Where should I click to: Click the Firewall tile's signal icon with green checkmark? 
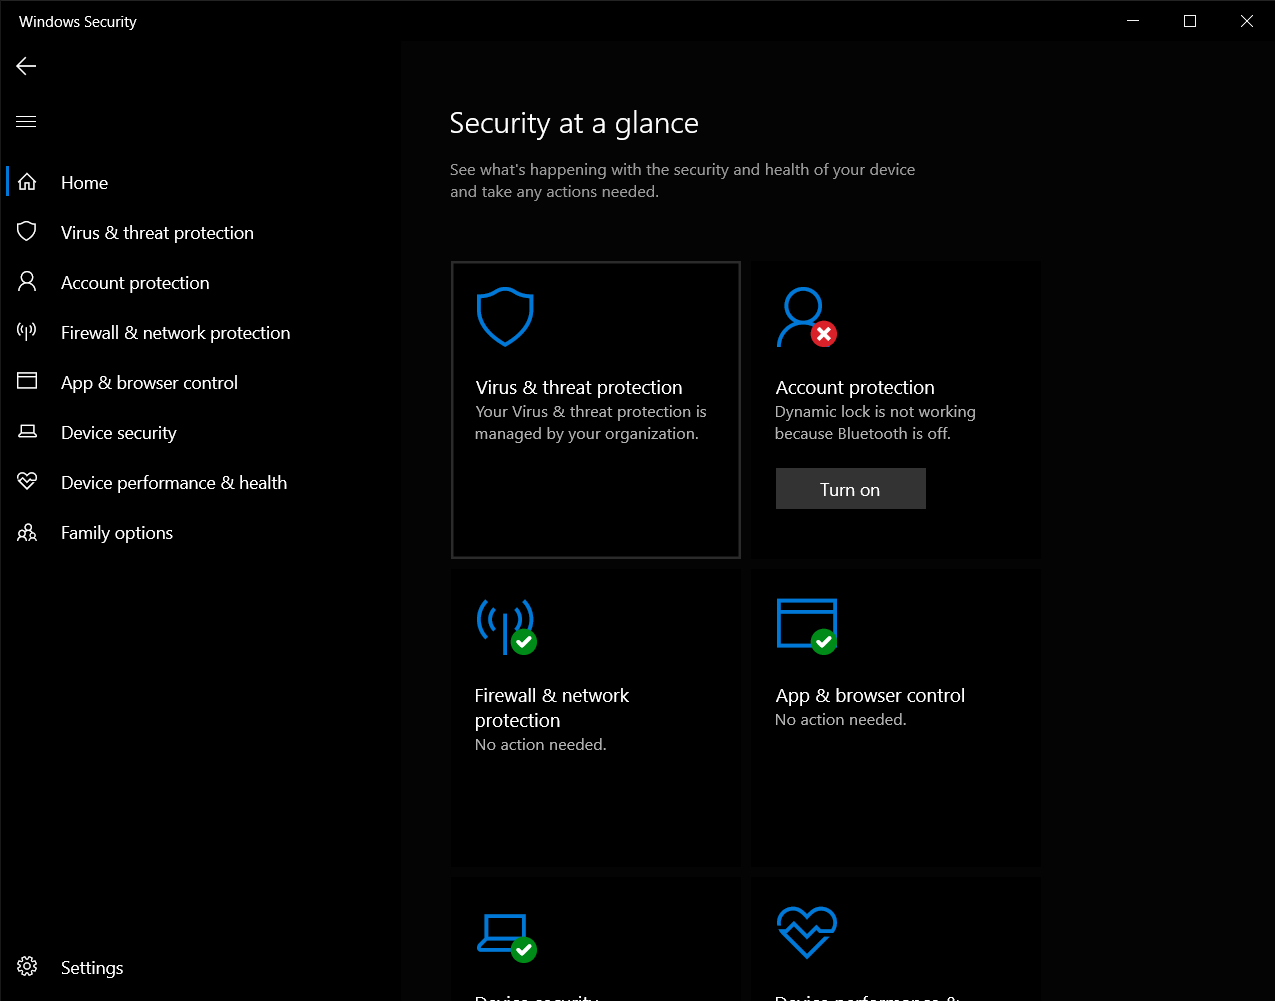click(507, 624)
